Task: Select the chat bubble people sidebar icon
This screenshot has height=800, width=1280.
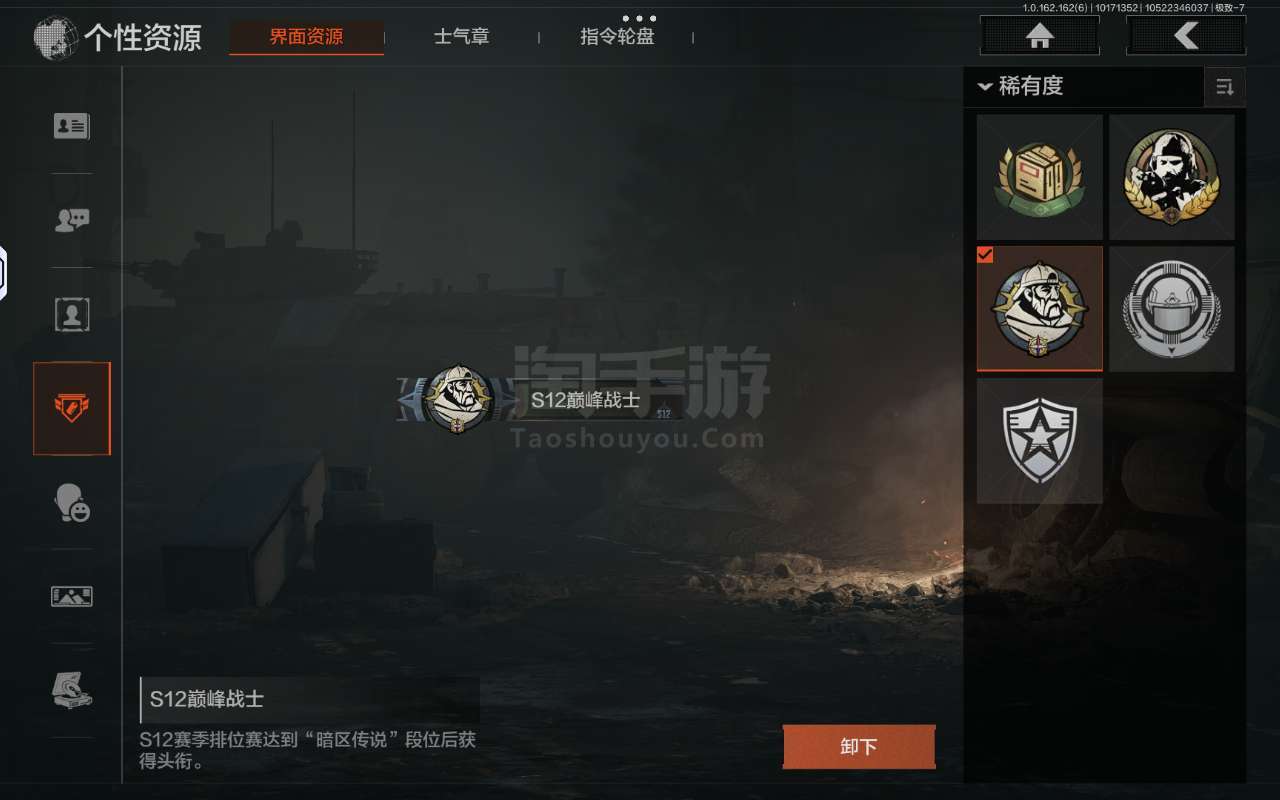Action: click(x=72, y=220)
